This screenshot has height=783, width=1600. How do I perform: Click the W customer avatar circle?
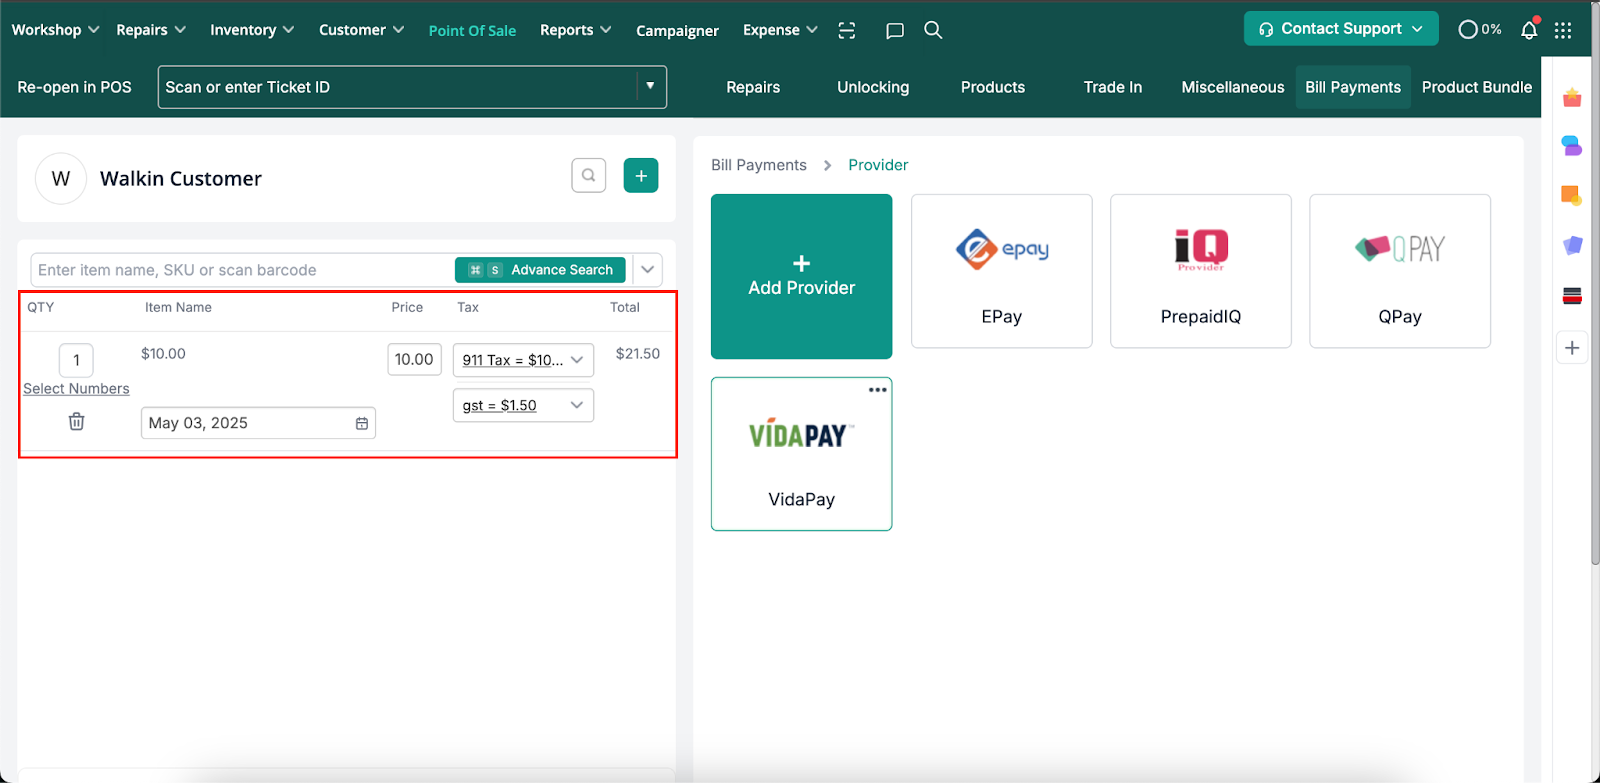[x=61, y=179]
